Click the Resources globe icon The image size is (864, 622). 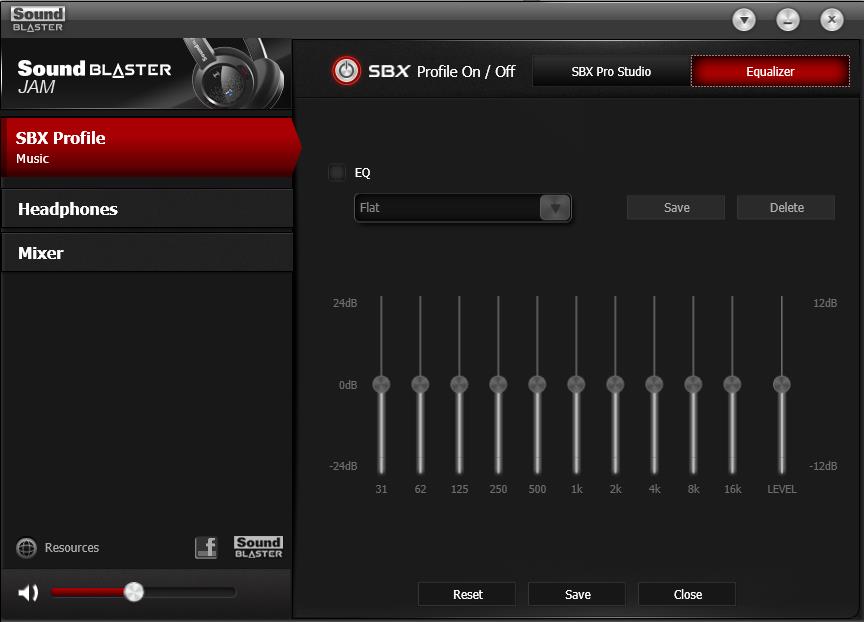pyautogui.click(x=27, y=548)
